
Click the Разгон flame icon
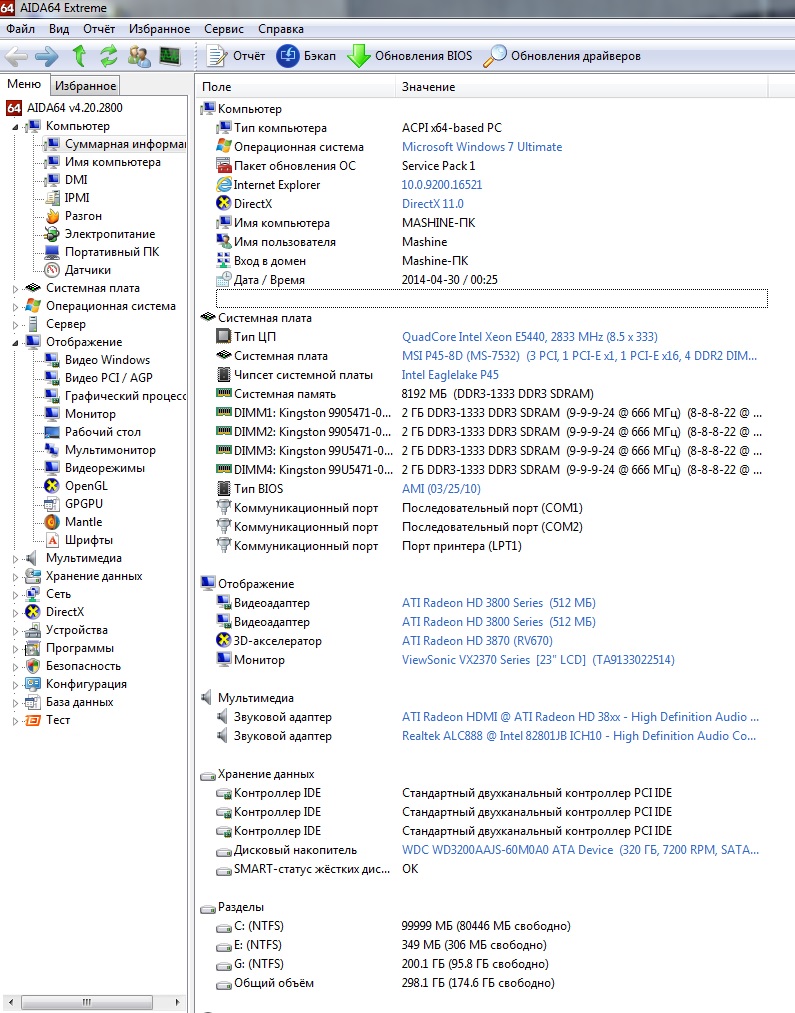click(52, 216)
